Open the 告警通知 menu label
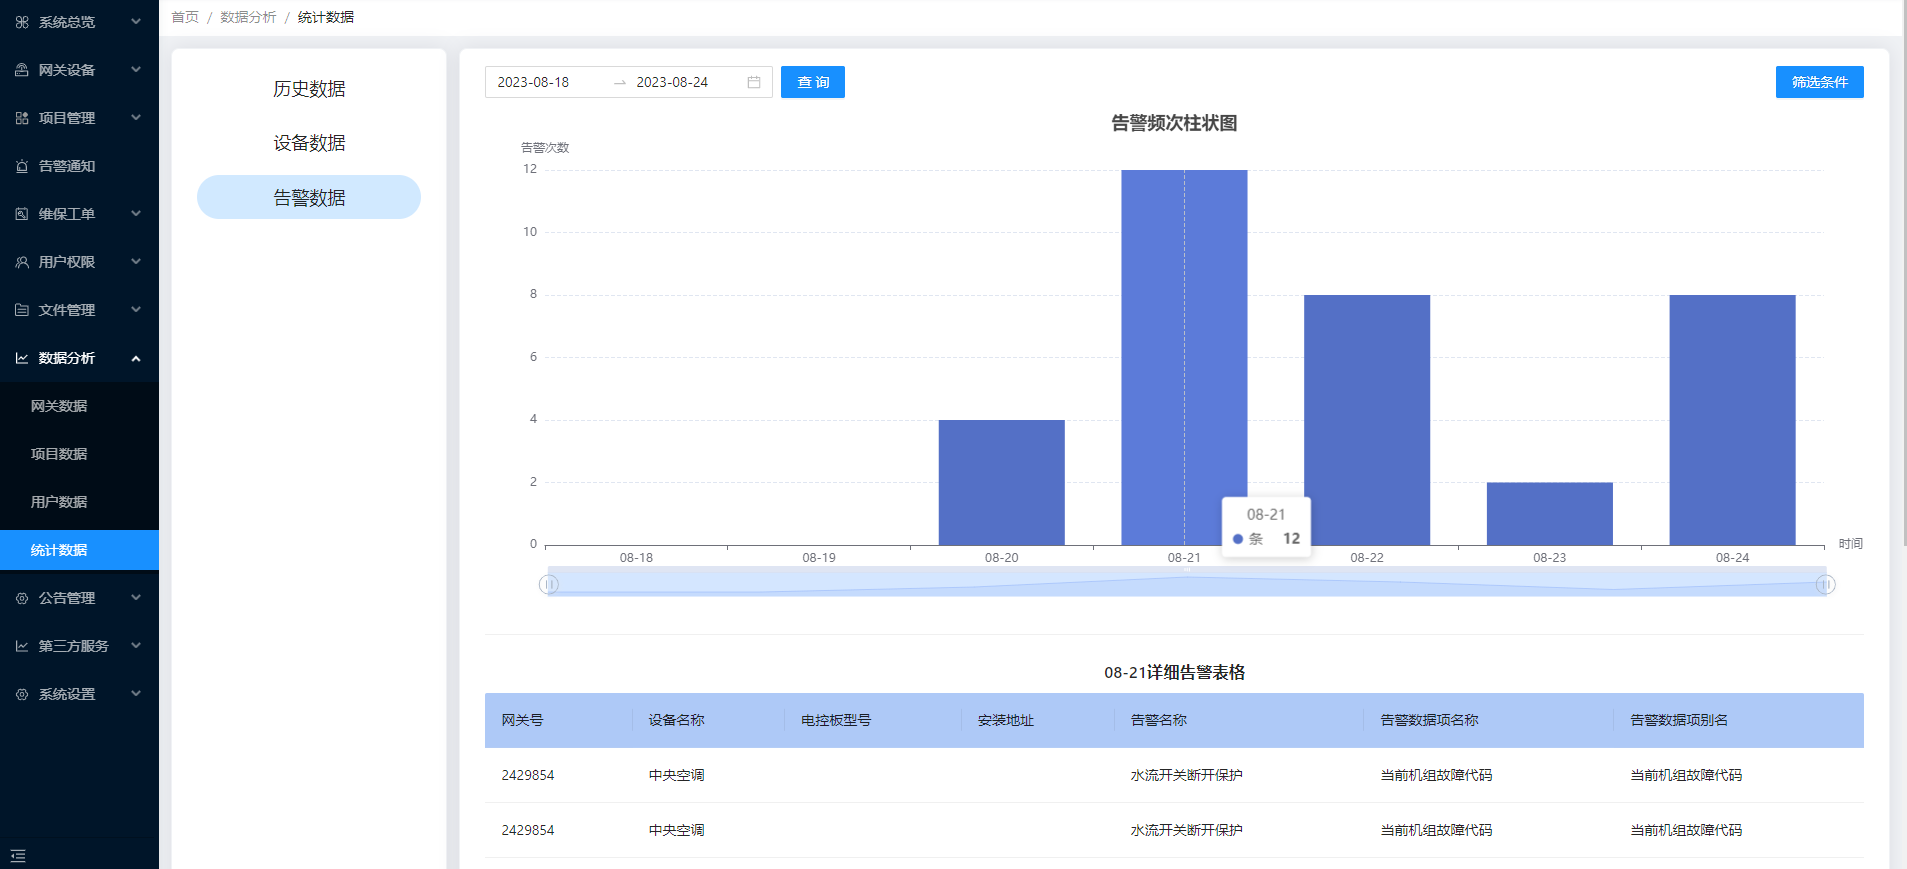Image resolution: width=1907 pixels, height=869 pixels. coord(67,166)
